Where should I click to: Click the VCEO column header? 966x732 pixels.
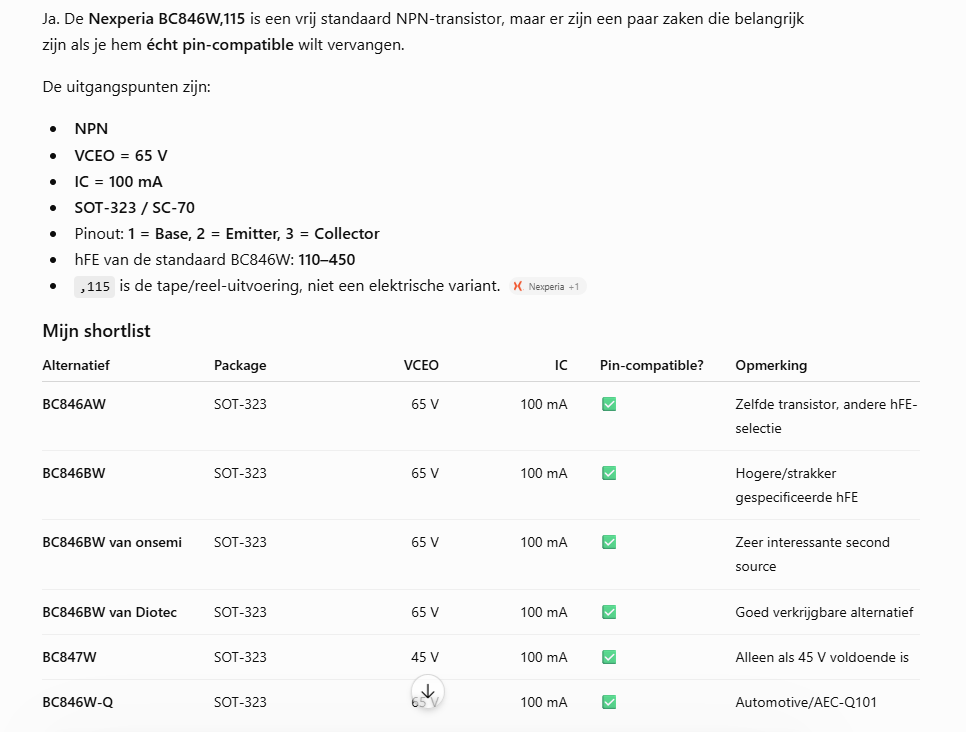pos(421,365)
